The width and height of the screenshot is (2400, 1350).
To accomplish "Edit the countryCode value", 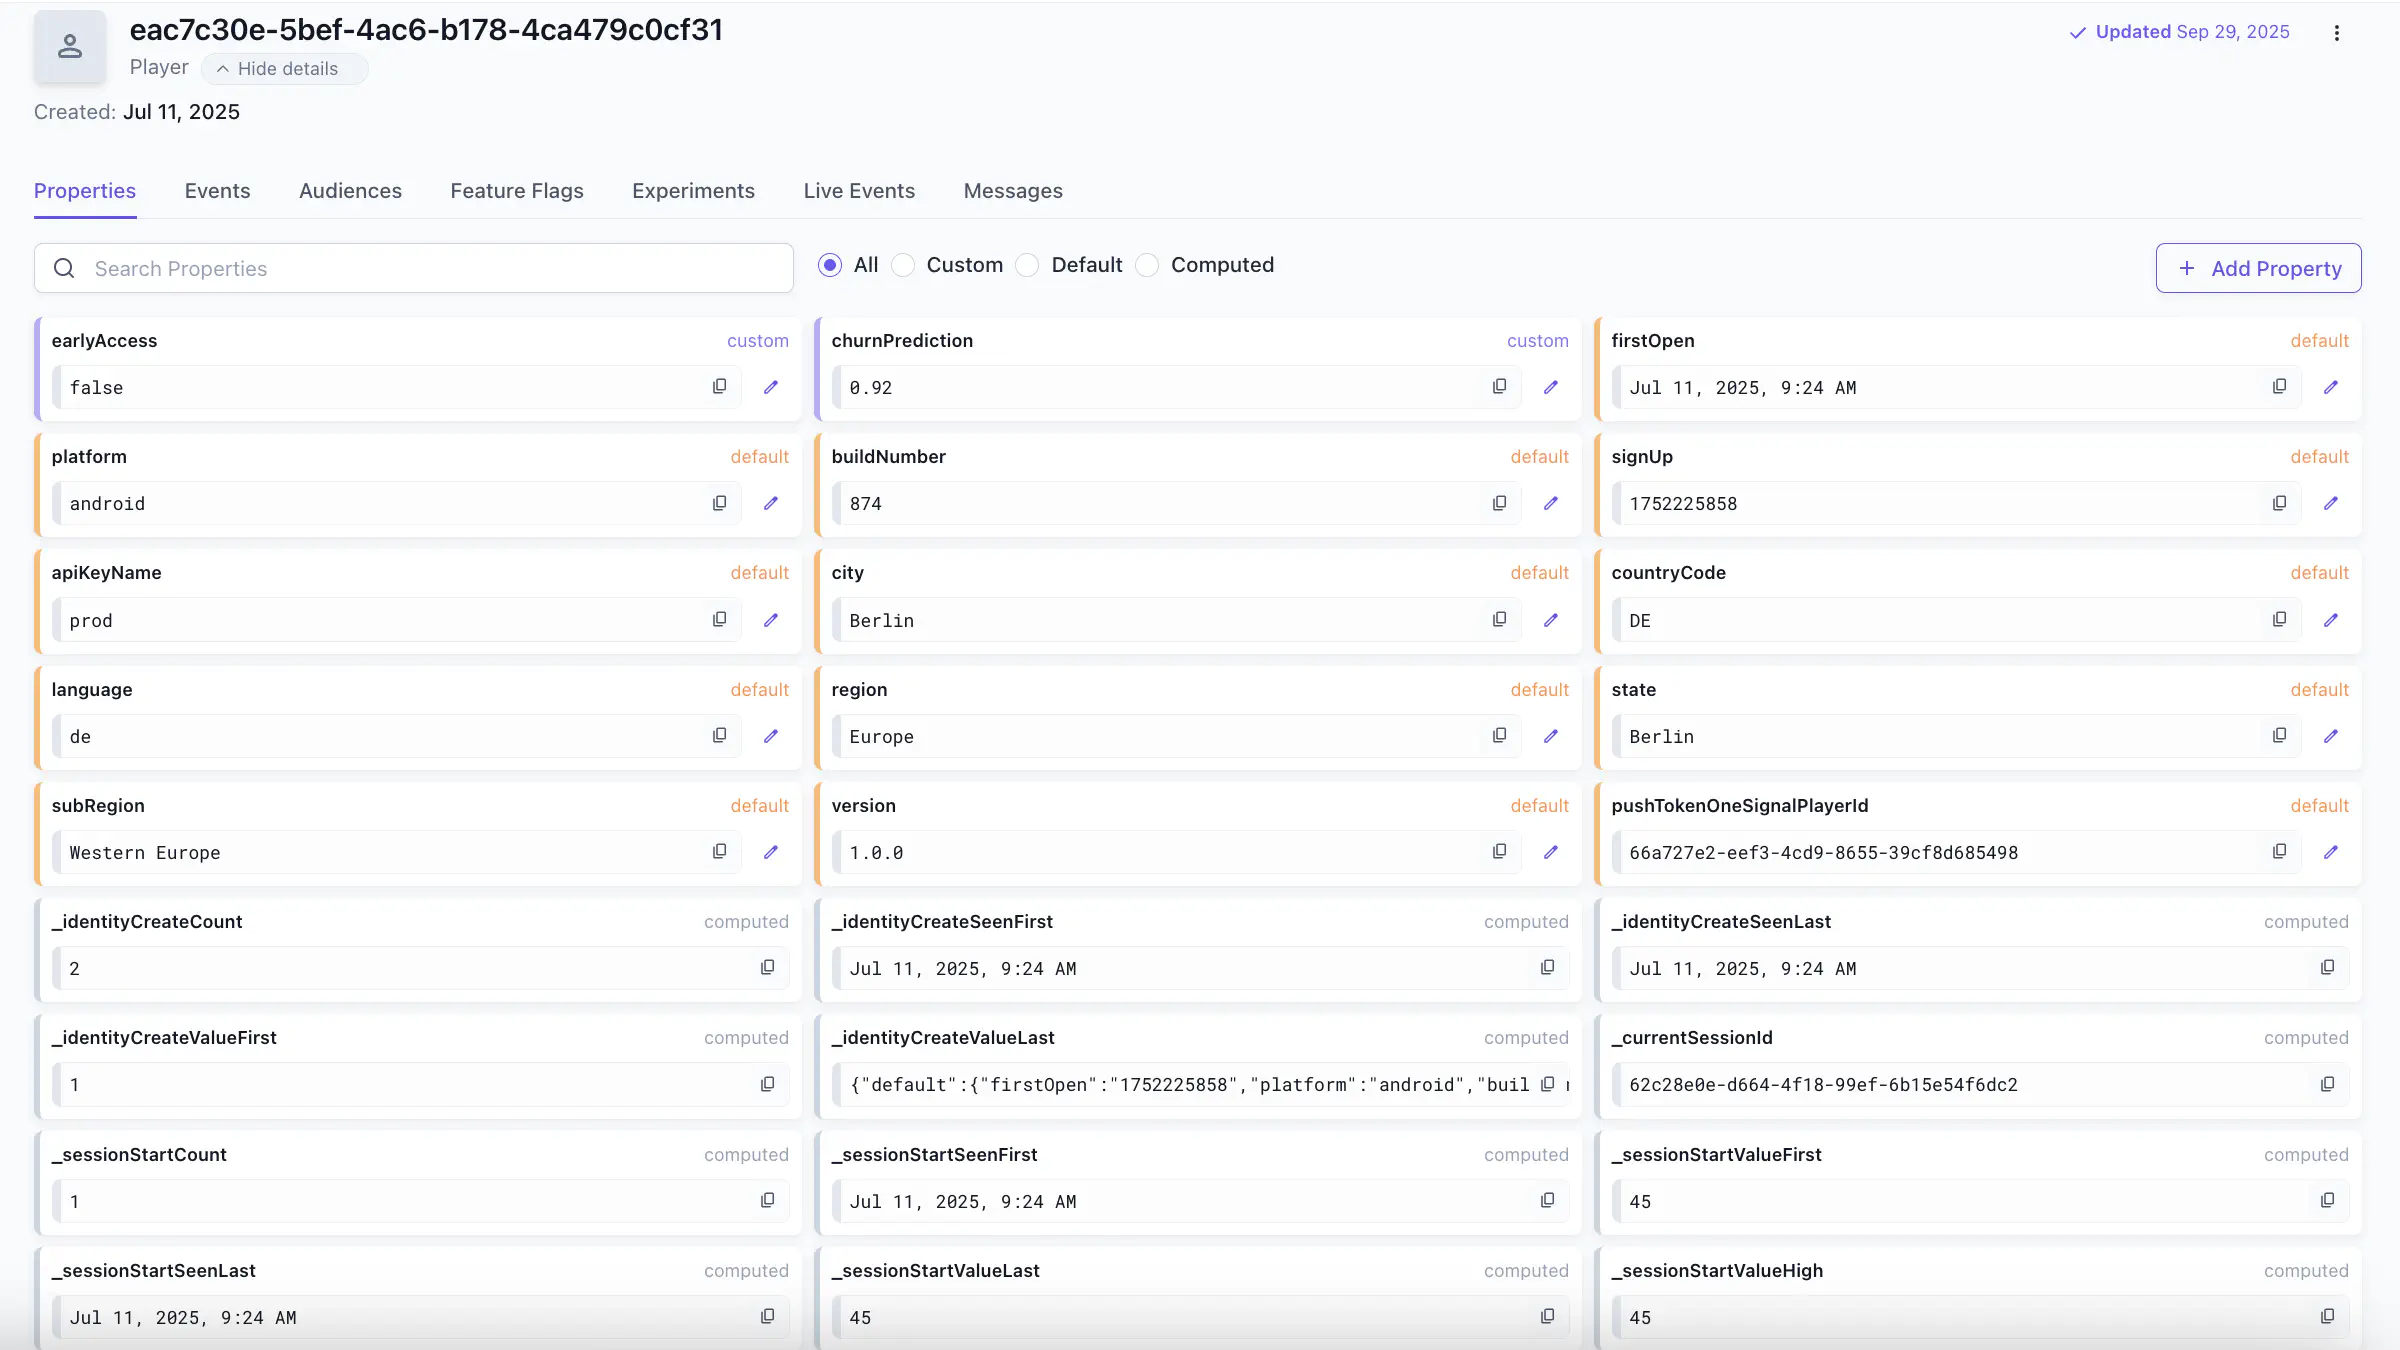I will point(2331,619).
